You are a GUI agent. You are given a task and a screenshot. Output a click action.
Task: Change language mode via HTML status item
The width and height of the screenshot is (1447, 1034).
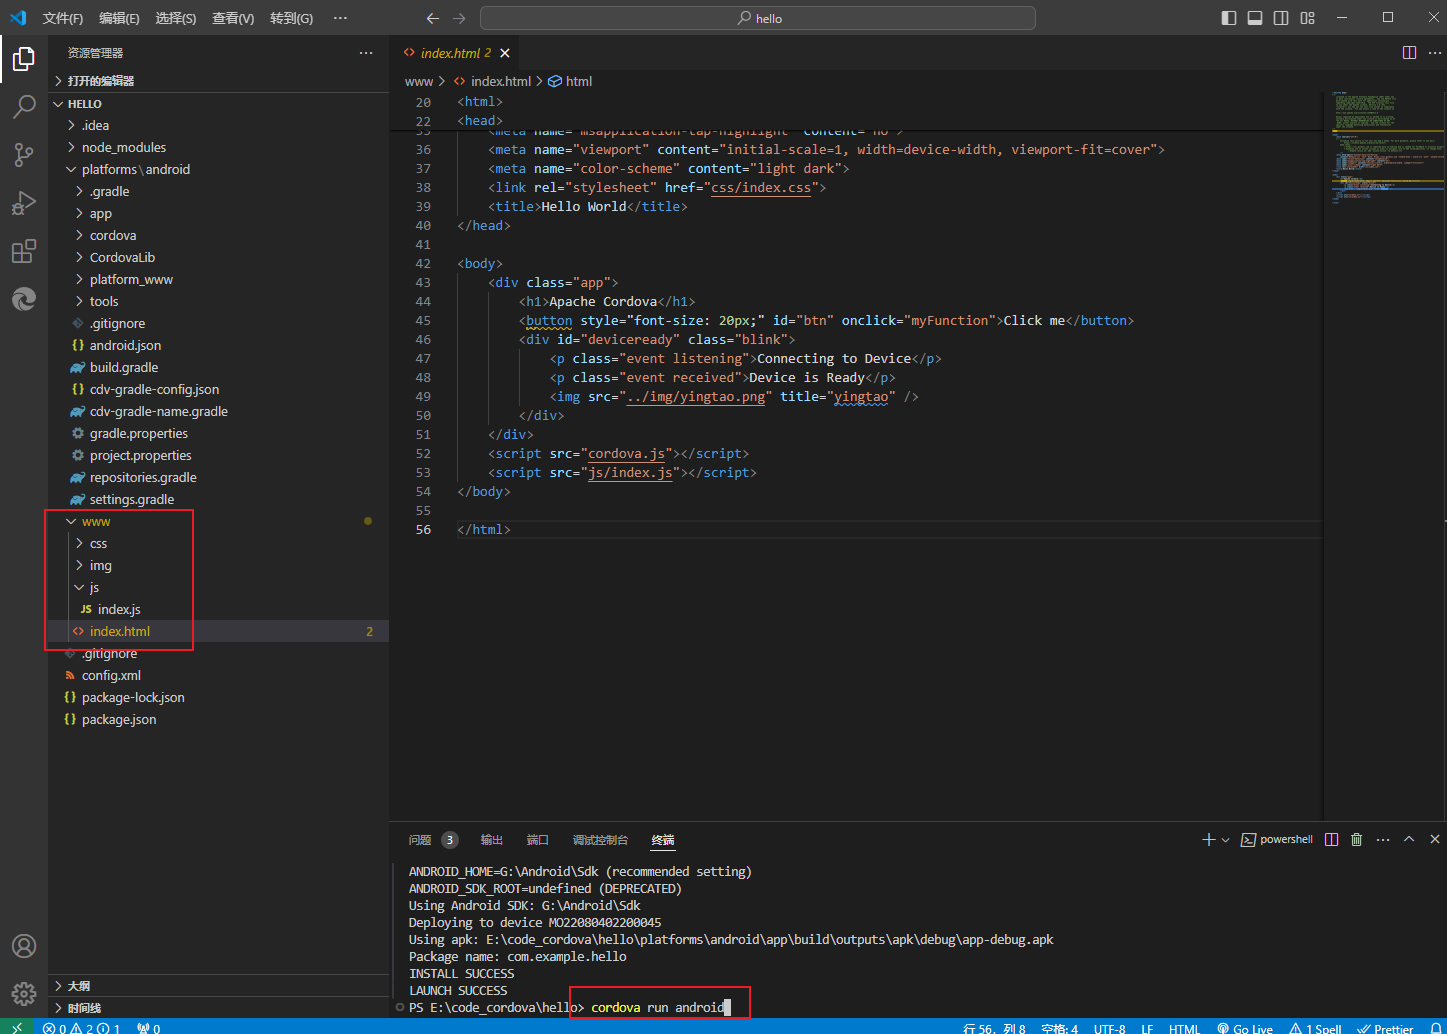pyautogui.click(x=1184, y=1028)
